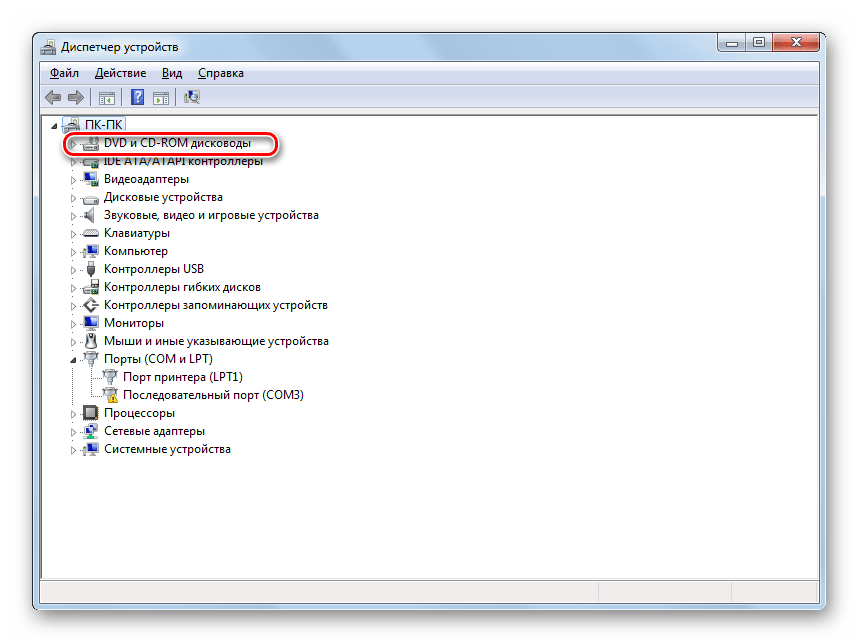Viewport: 859px width, 643px height.
Task: Select the Сетевые адаптеры label
Action: (x=154, y=431)
